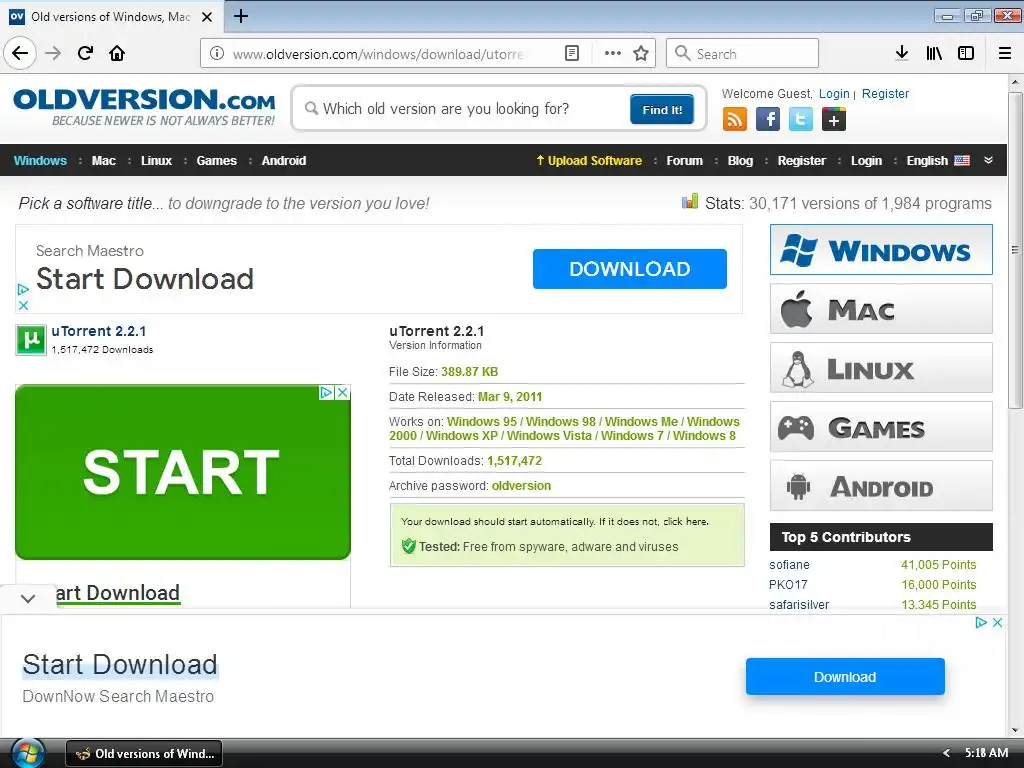Viewport: 1024px width, 768px height.
Task: Click the Find It! button
Action: click(x=662, y=109)
